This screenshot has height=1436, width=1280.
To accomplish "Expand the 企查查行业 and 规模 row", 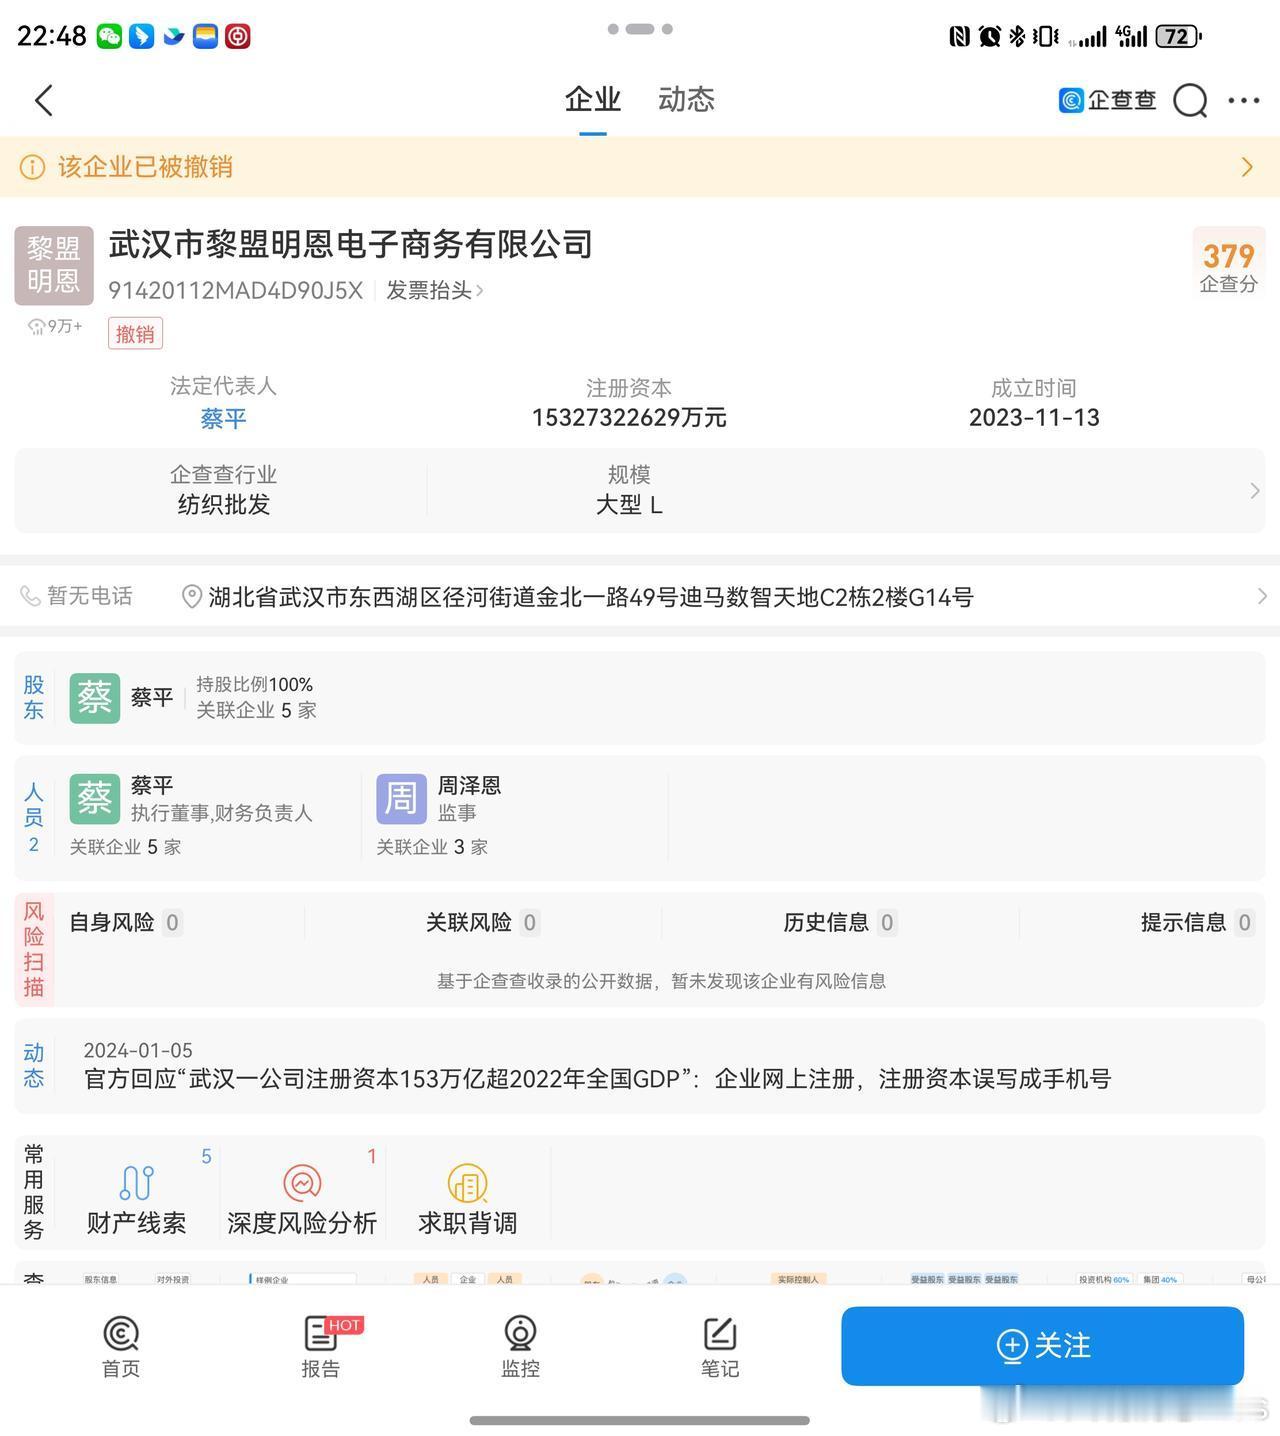I will (x=1256, y=491).
